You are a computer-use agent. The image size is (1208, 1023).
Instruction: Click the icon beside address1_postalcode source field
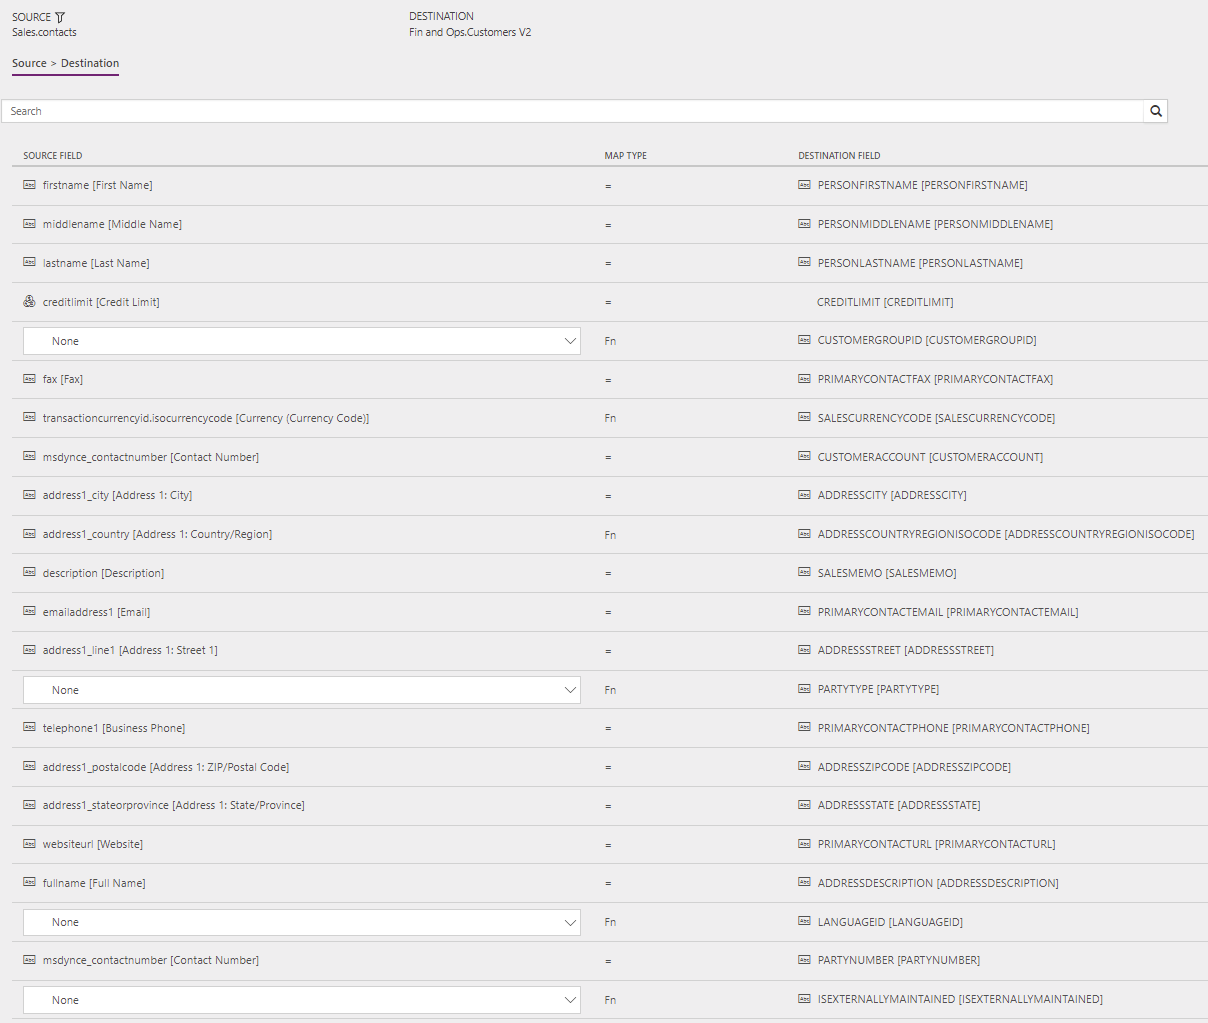click(x=30, y=767)
